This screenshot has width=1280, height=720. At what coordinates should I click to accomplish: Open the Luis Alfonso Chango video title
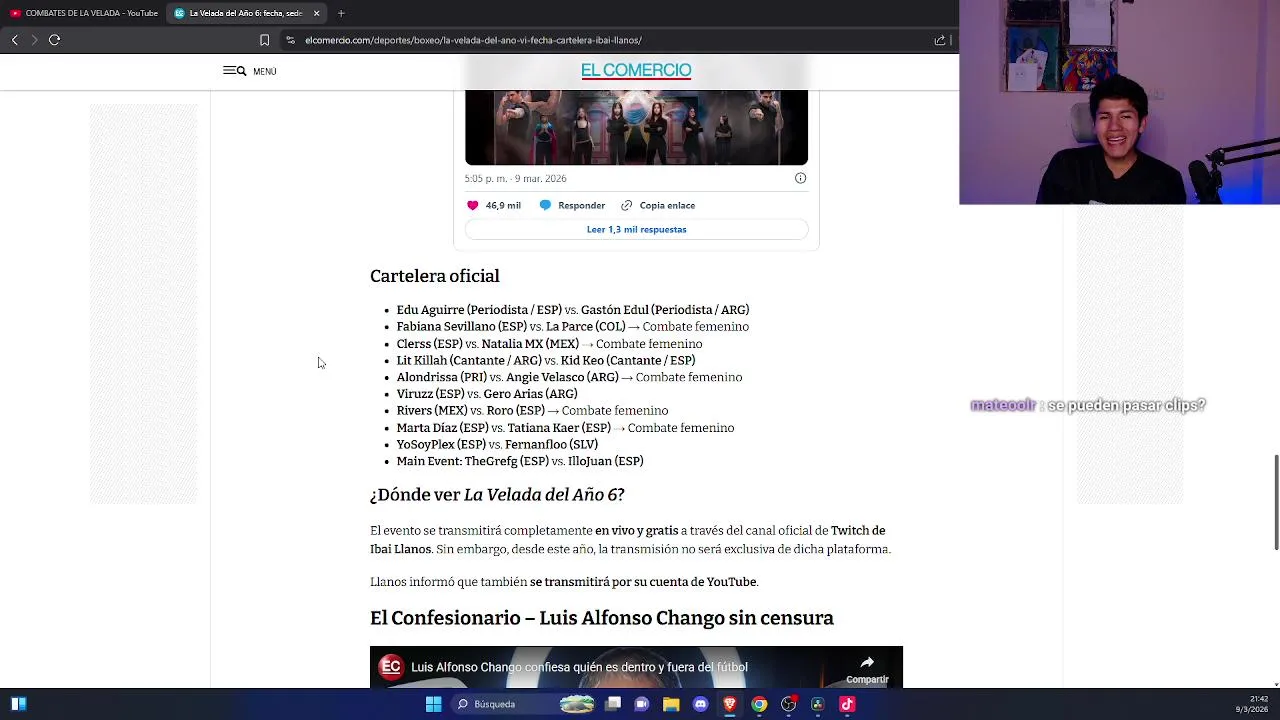tap(579, 667)
